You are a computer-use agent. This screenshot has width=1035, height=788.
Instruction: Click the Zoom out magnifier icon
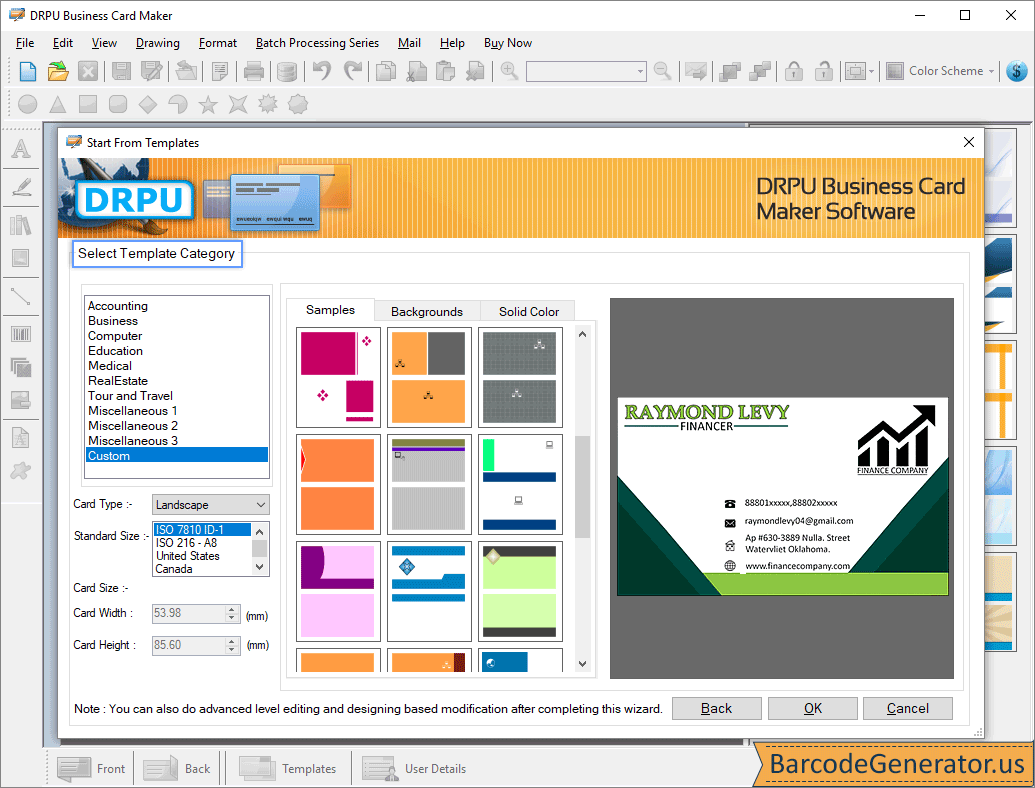coord(662,71)
